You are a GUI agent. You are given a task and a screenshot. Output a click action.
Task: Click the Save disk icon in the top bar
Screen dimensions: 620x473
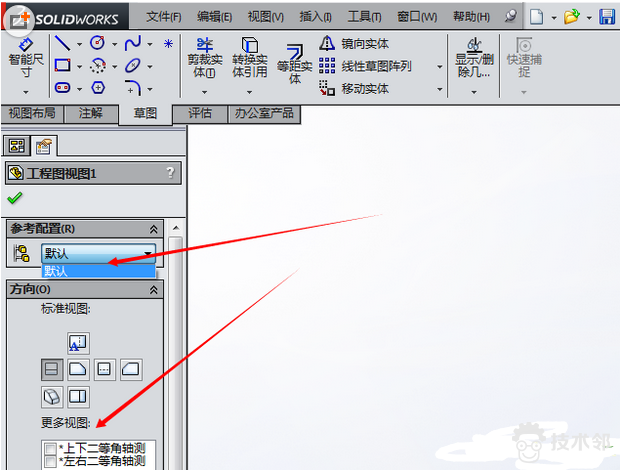pyautogui.click(x=607, y=17)
